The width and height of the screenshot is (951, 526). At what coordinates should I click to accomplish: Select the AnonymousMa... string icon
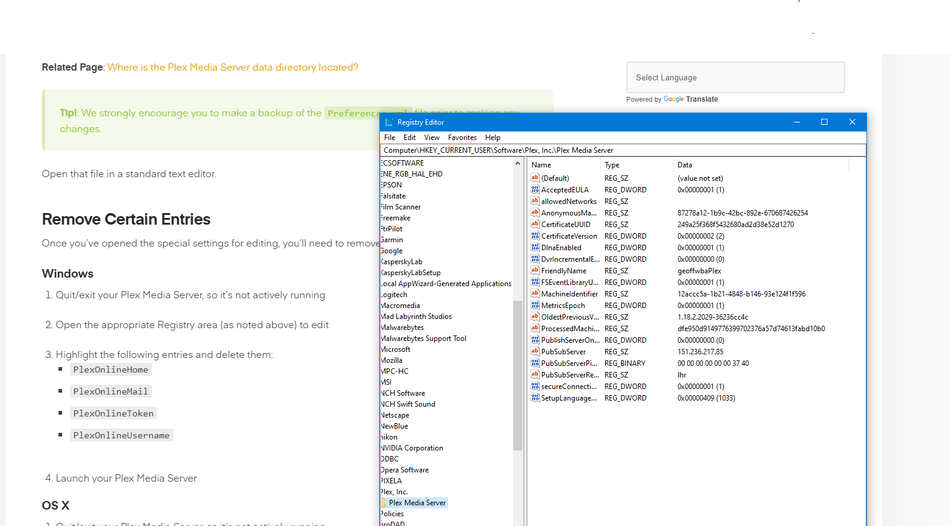click(535, 213)
